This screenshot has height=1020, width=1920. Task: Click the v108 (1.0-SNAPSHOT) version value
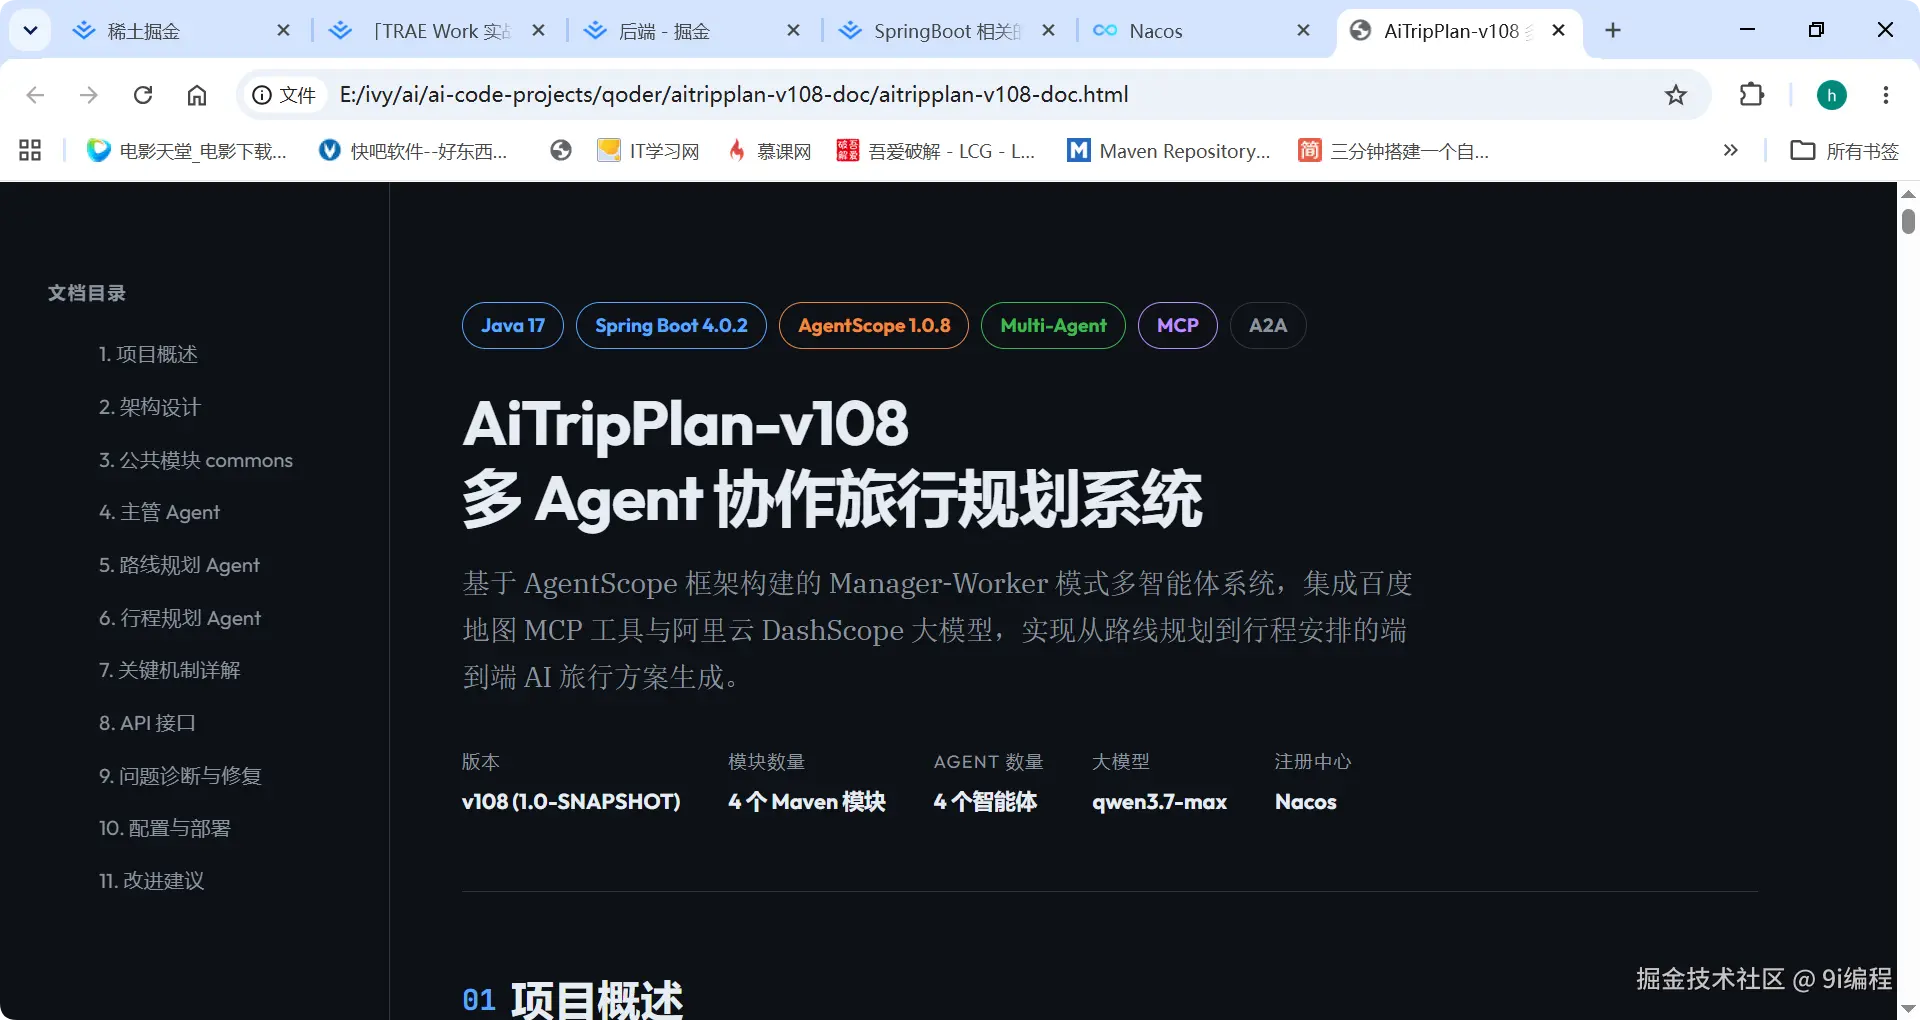coord(571,802)
